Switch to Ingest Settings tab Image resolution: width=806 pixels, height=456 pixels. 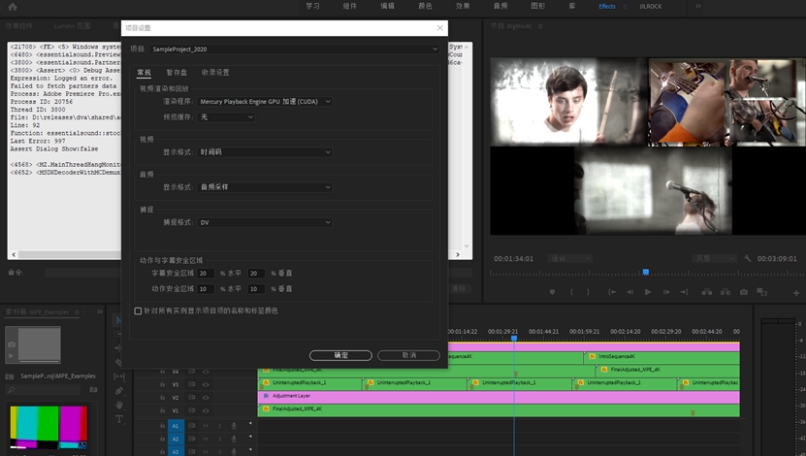coord(215,72)
